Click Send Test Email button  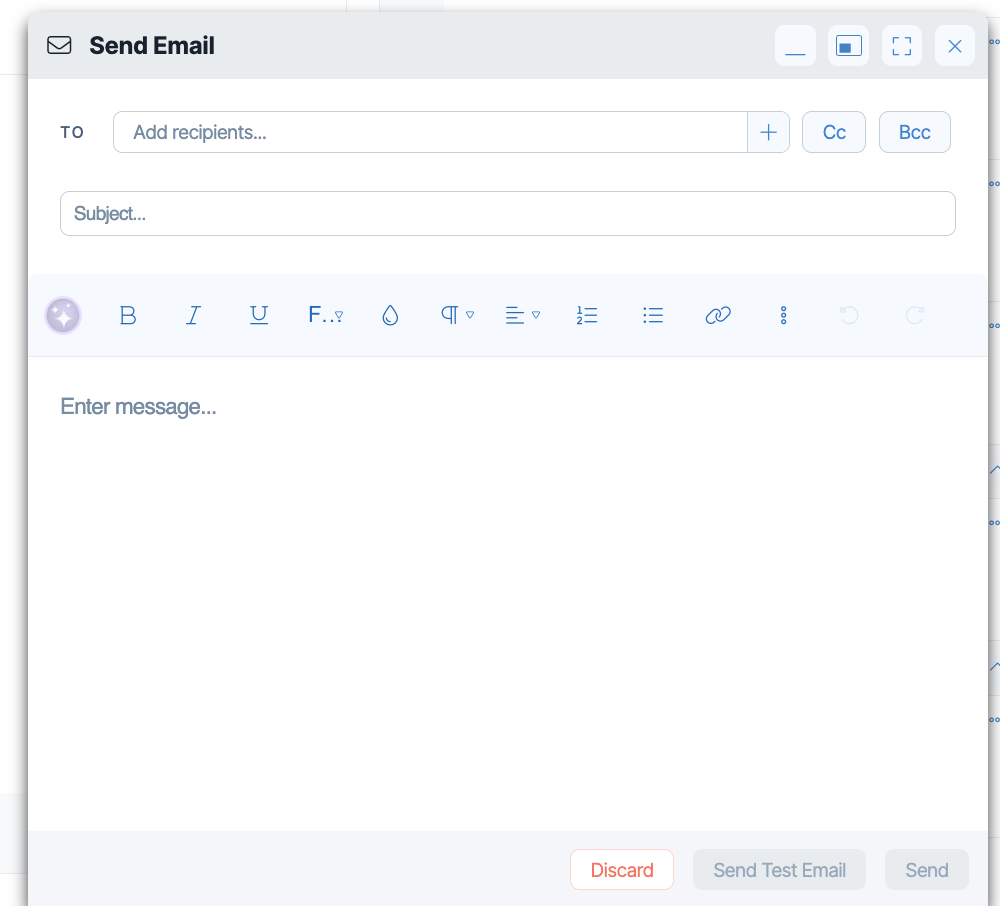(779, 870)
